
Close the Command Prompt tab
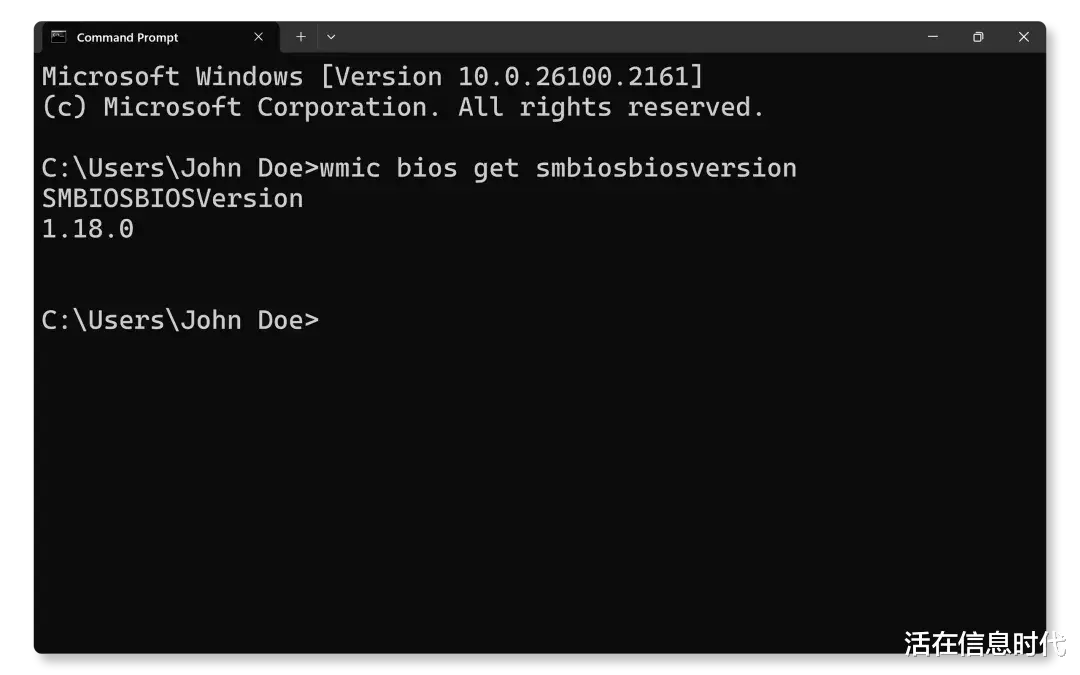point(259,37)
